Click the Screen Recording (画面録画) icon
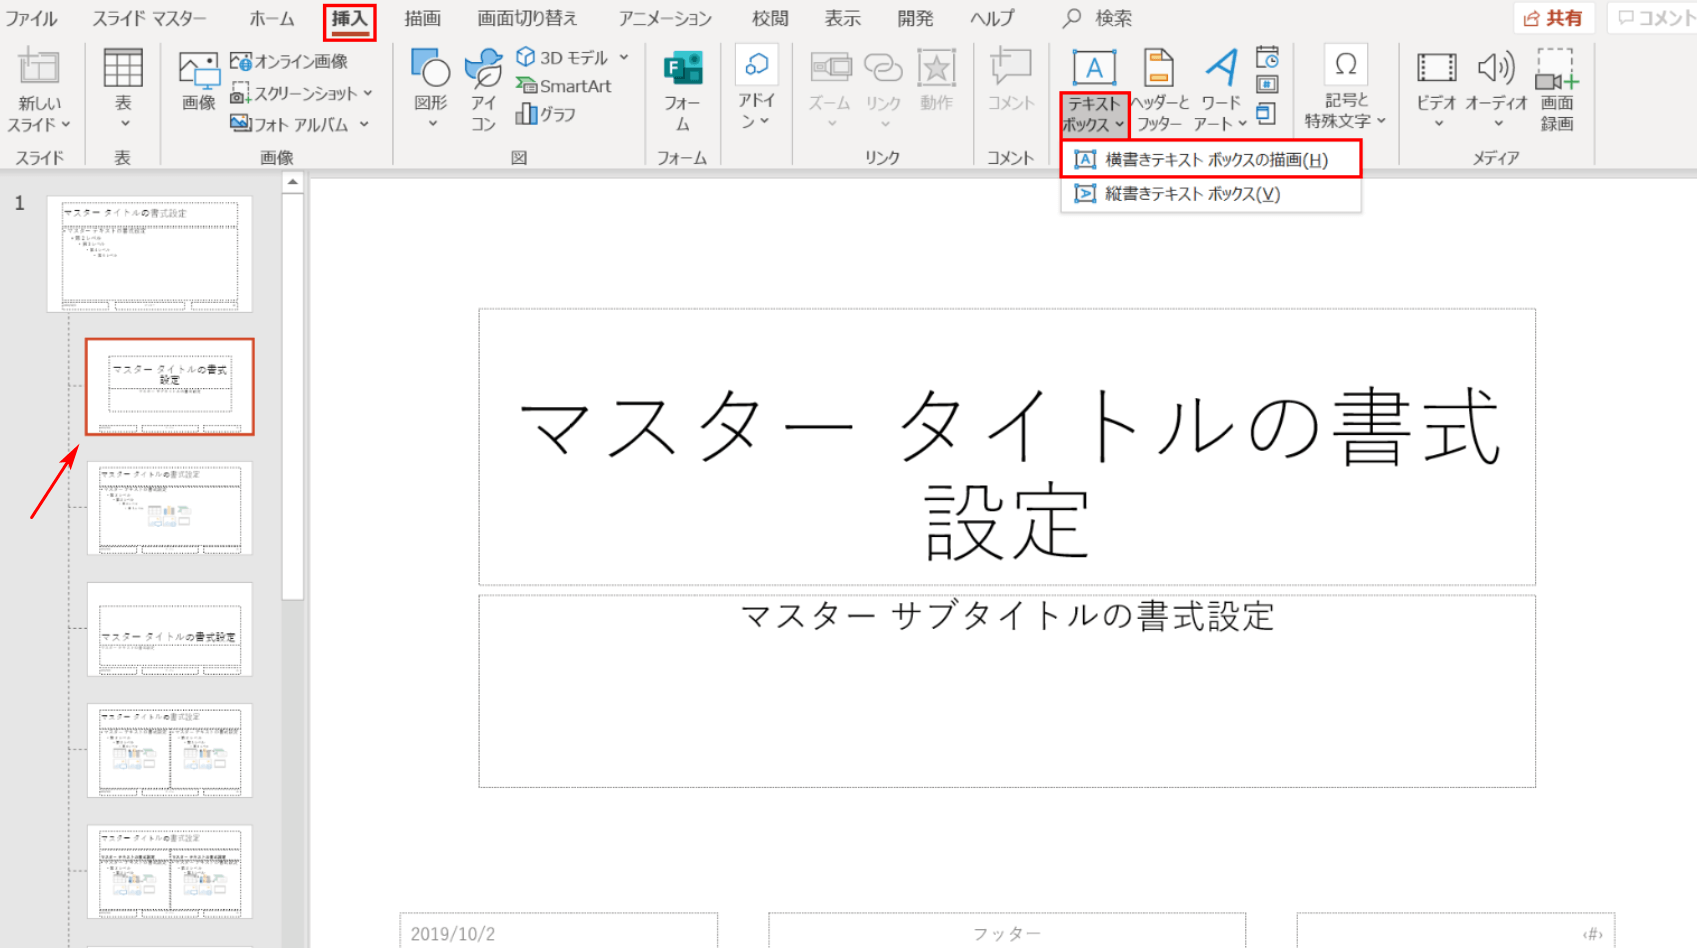This screenshot has height=948, width=1697. click(1557, 68)
